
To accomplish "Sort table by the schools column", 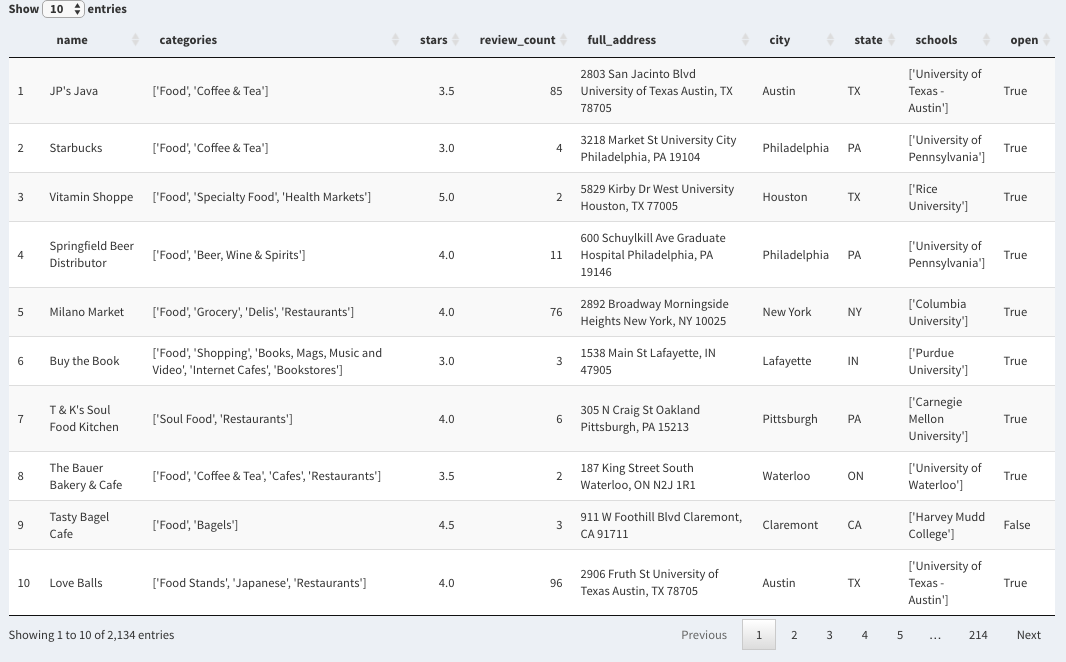I will (x=948, y=40).
